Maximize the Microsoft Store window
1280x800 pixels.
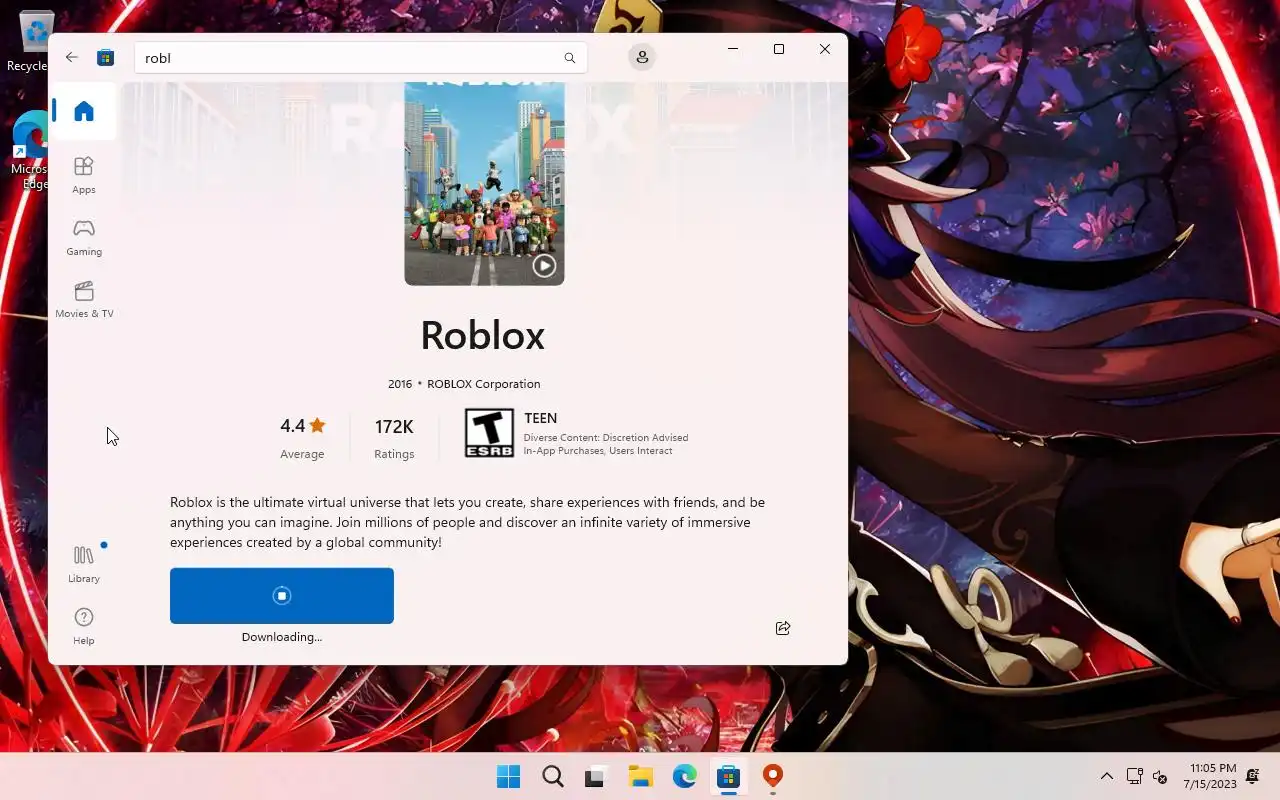coord(779,49)
